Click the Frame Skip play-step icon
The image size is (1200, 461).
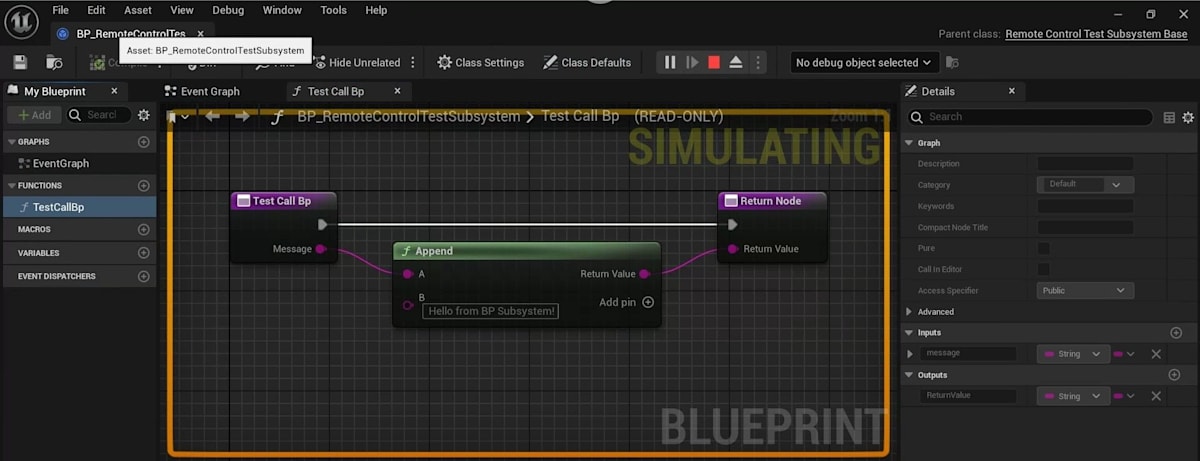click(x=692, y=62)
